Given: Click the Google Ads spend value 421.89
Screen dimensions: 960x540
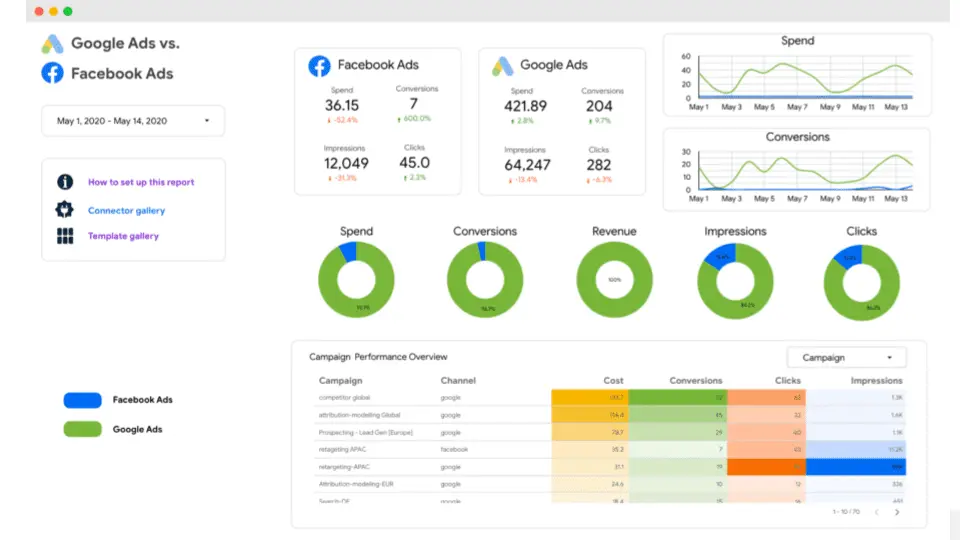Looking at the screenshot, I should [525, 107].
